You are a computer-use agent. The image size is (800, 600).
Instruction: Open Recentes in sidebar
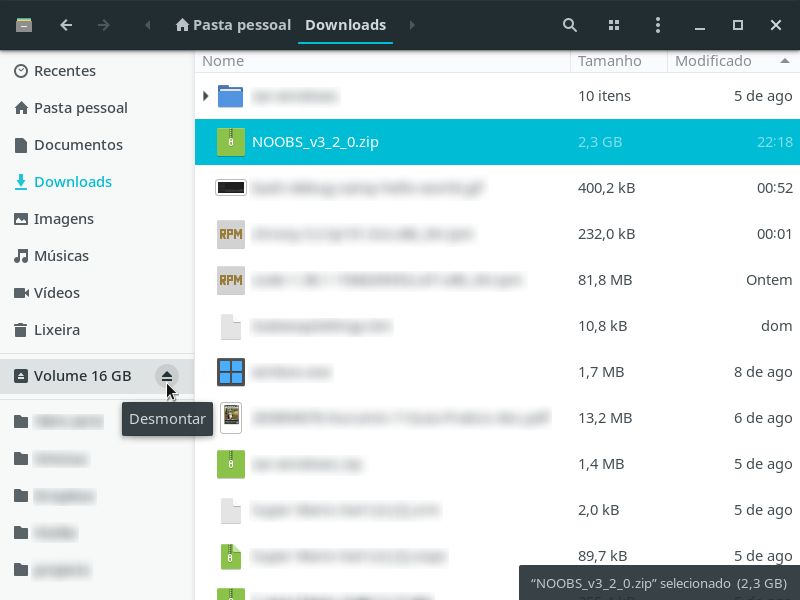pos(64,71)
